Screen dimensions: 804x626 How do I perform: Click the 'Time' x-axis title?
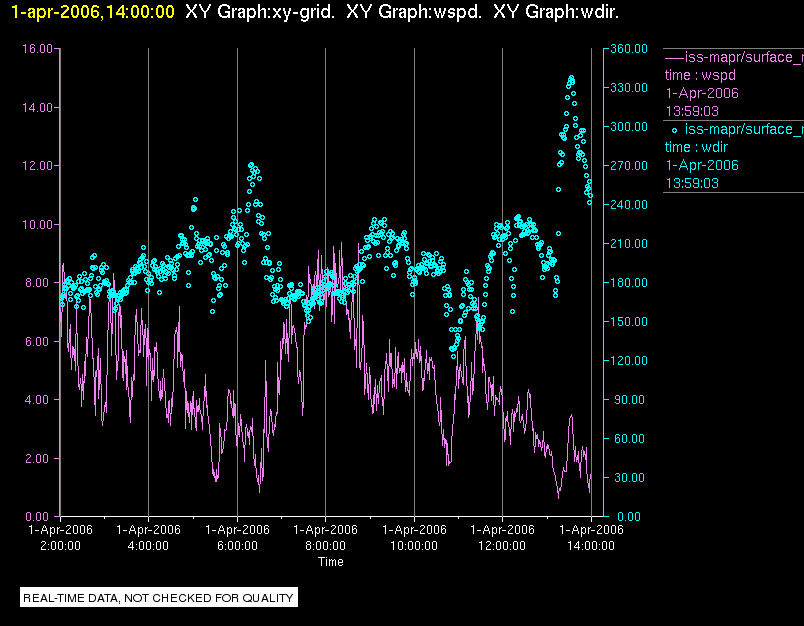pos(331,562)
